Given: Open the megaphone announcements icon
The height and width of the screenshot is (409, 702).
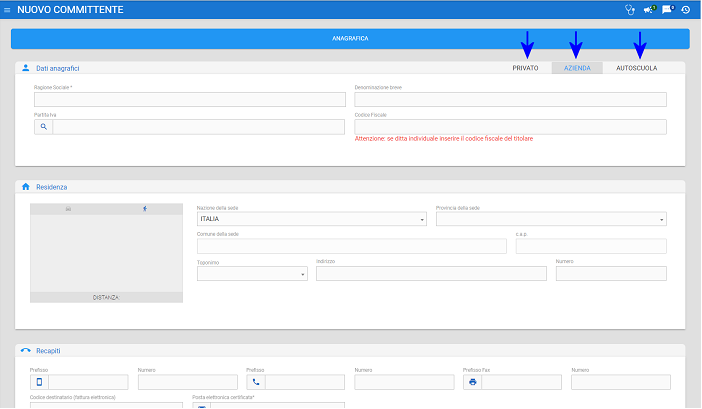Looking at the screenshot, I should (x=649, y=9).
